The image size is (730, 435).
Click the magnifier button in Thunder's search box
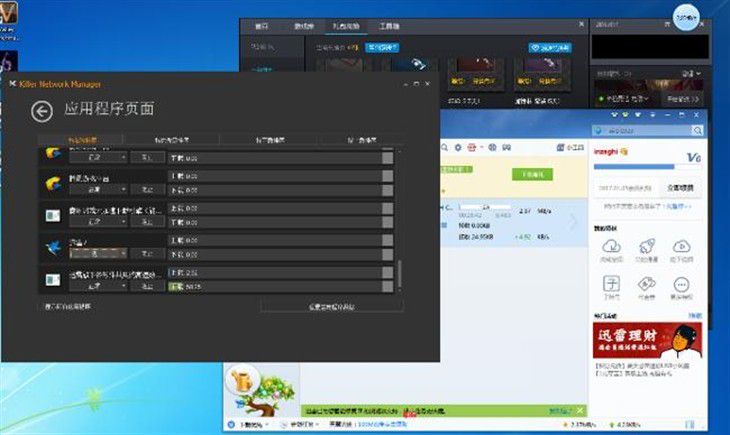click(697, 131)
